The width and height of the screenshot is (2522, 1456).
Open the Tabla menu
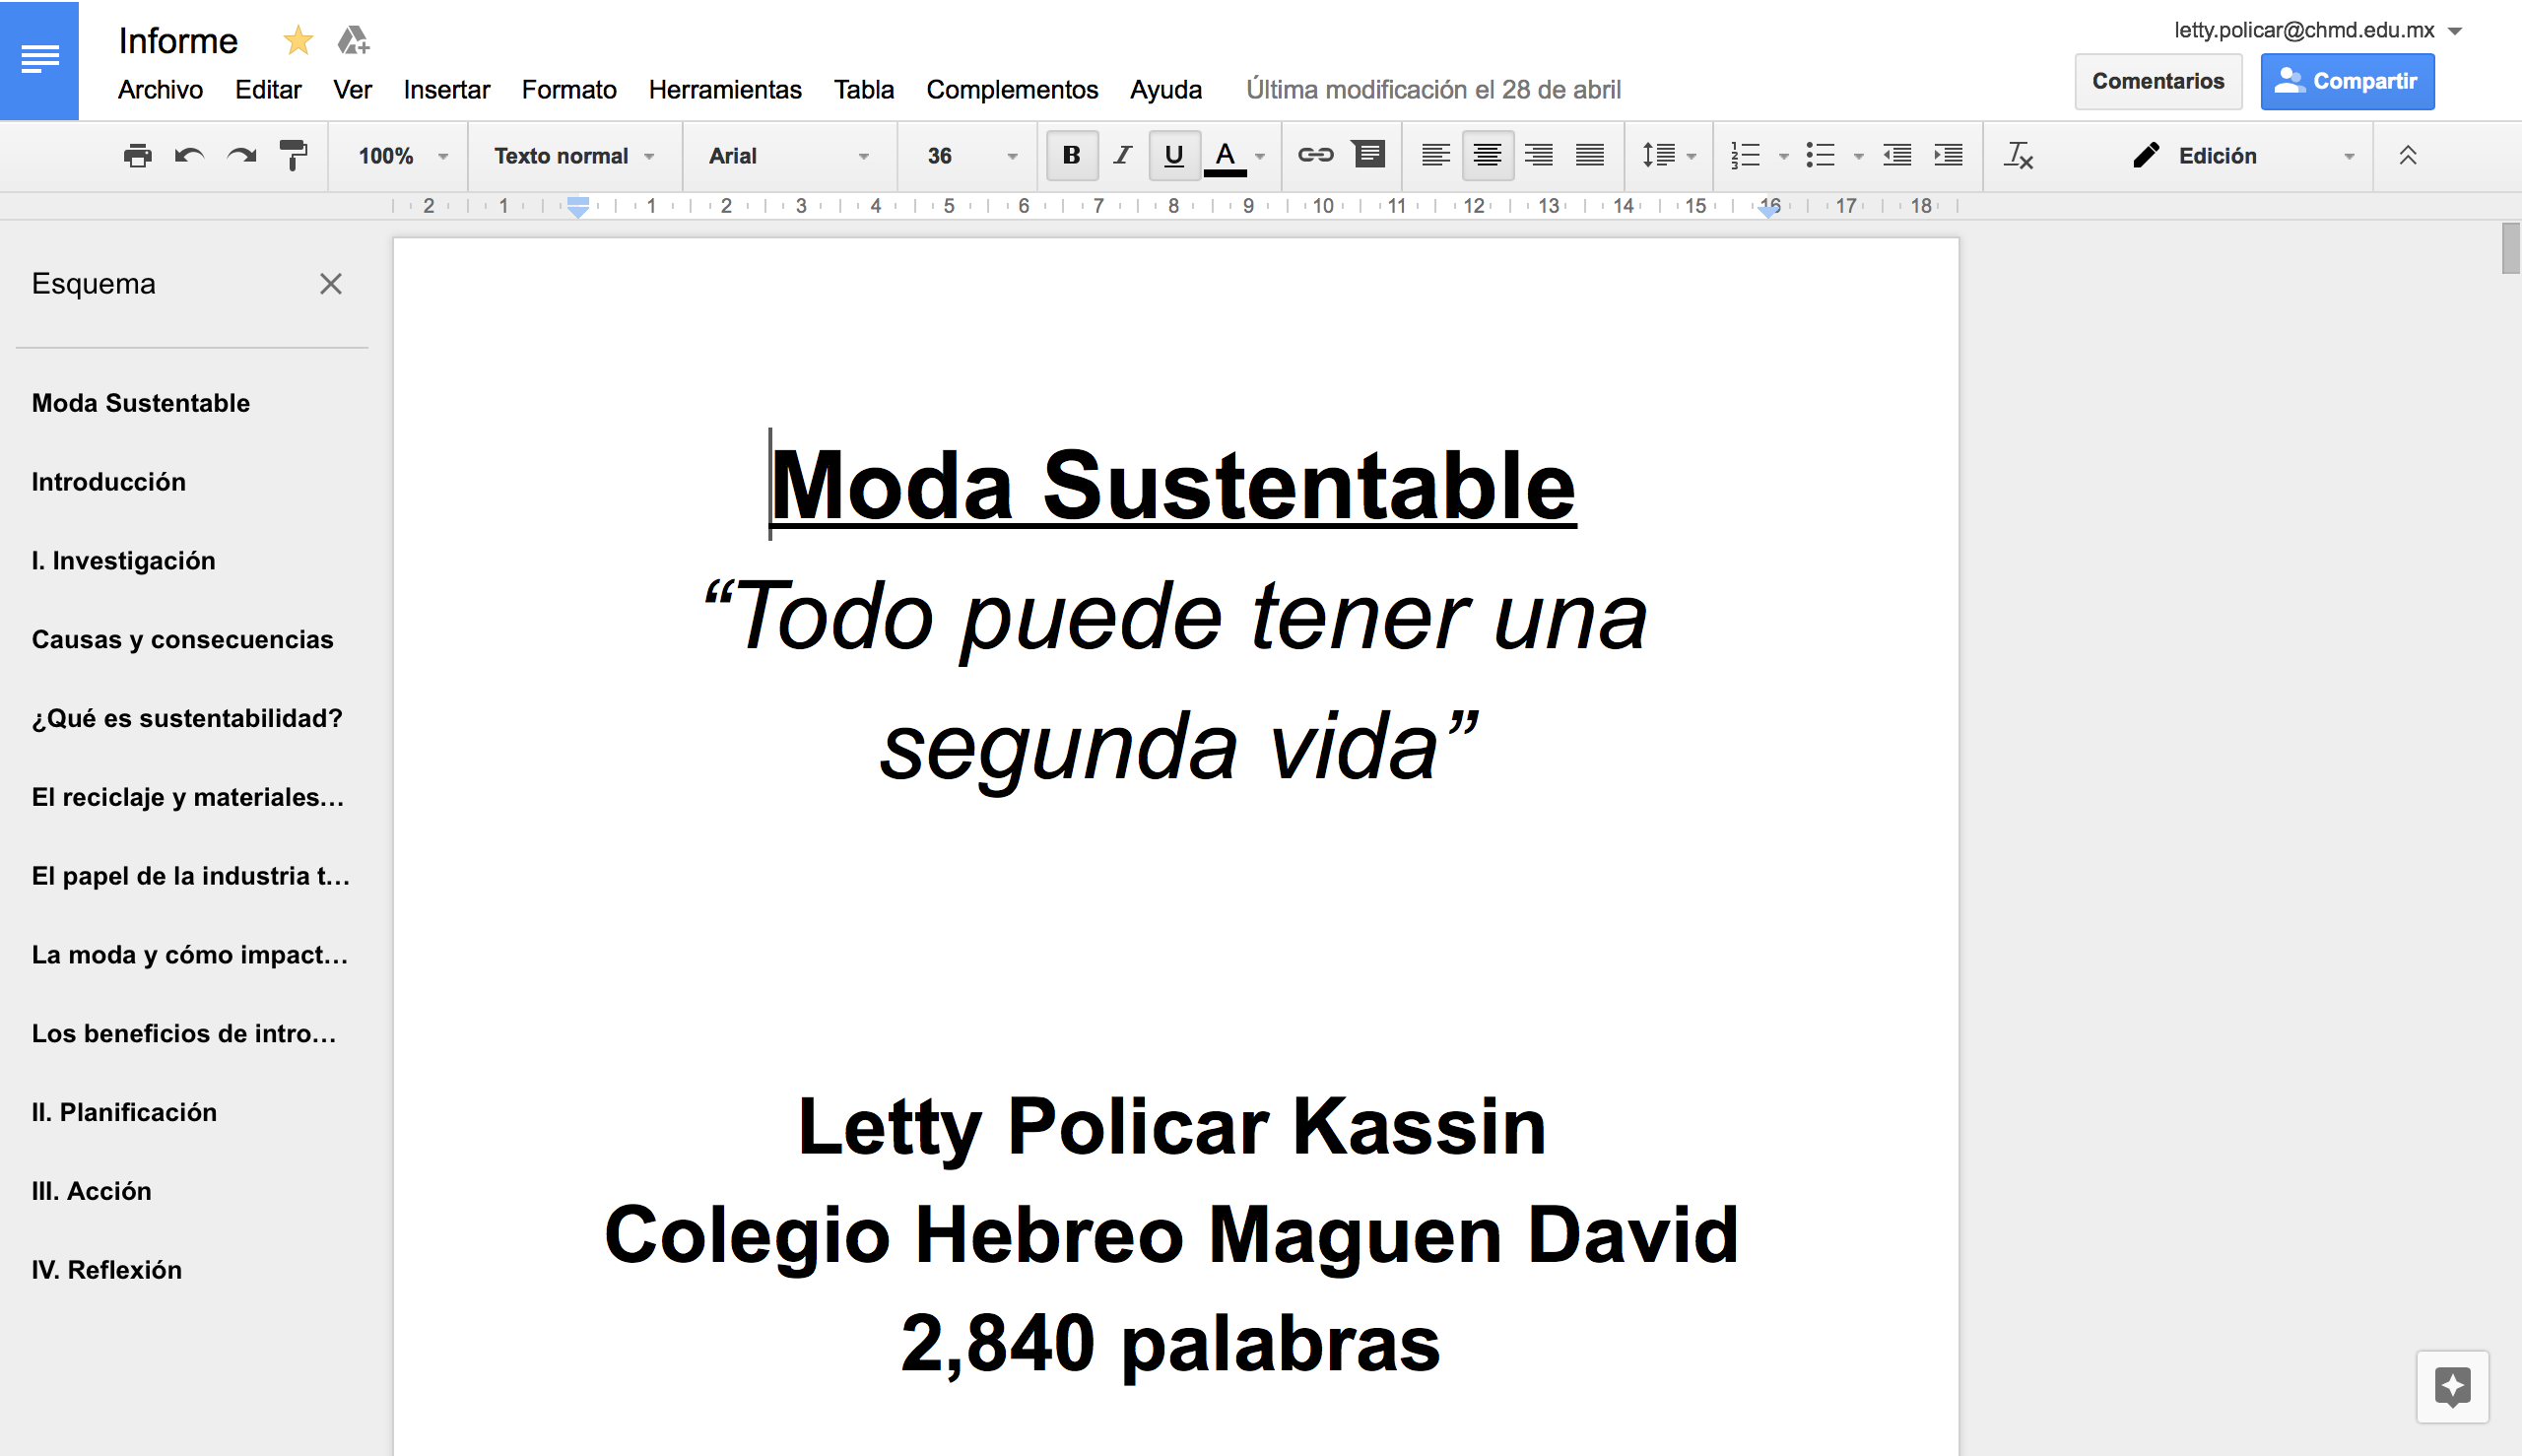[864, 89]
